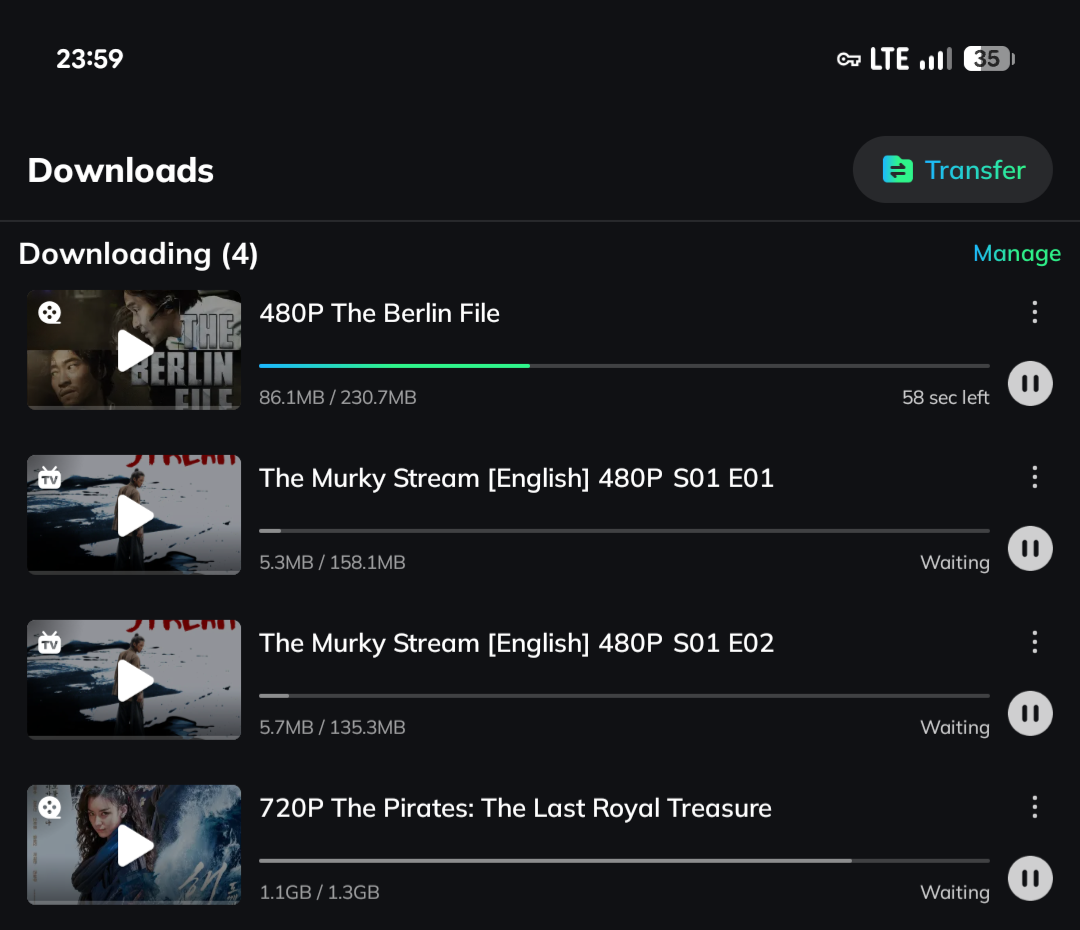Select the title ending in 'S01 E02'

(517, 643)
